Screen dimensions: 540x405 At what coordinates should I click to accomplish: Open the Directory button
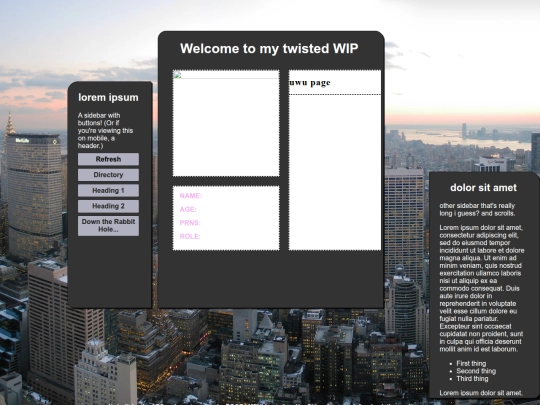(108, 175)
